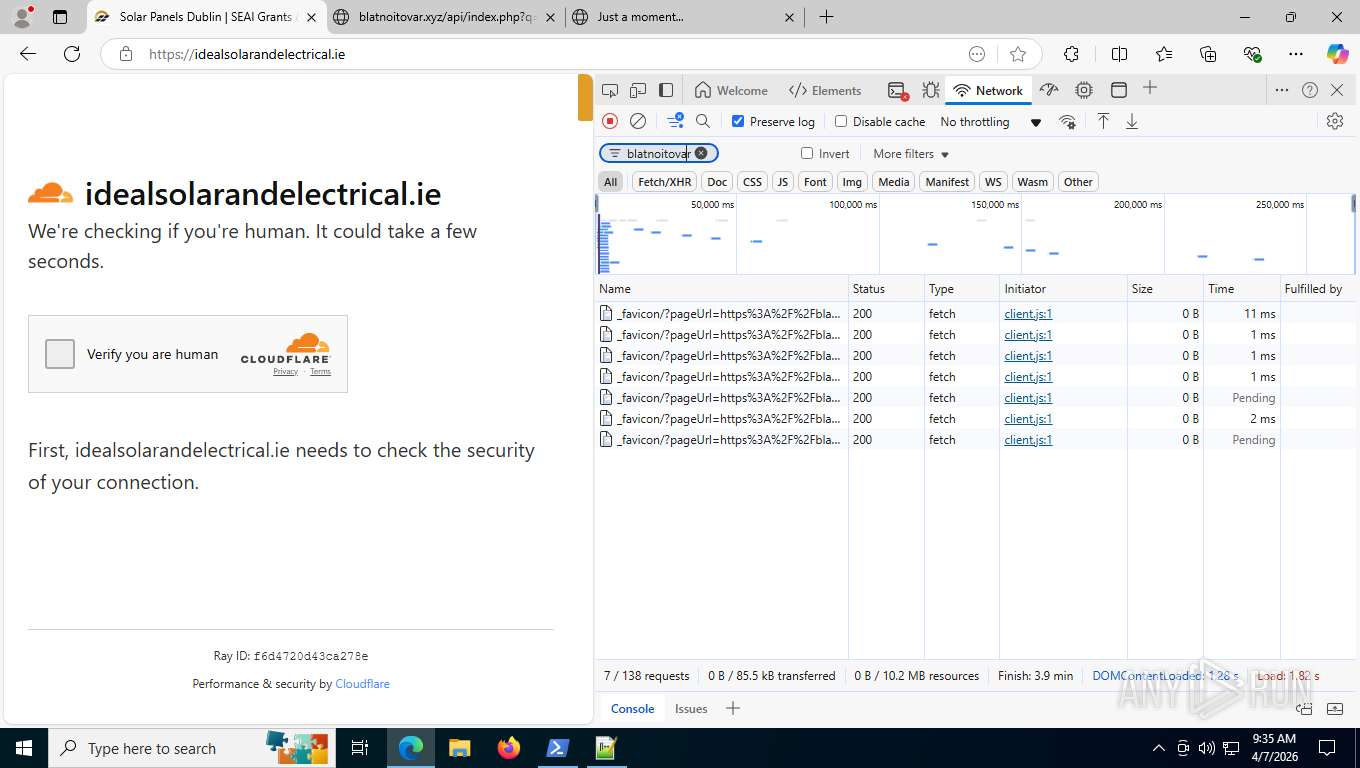Refresh the current page
Image resolution: width=1360 pixels, height=768 pixels.
point(72,54)
